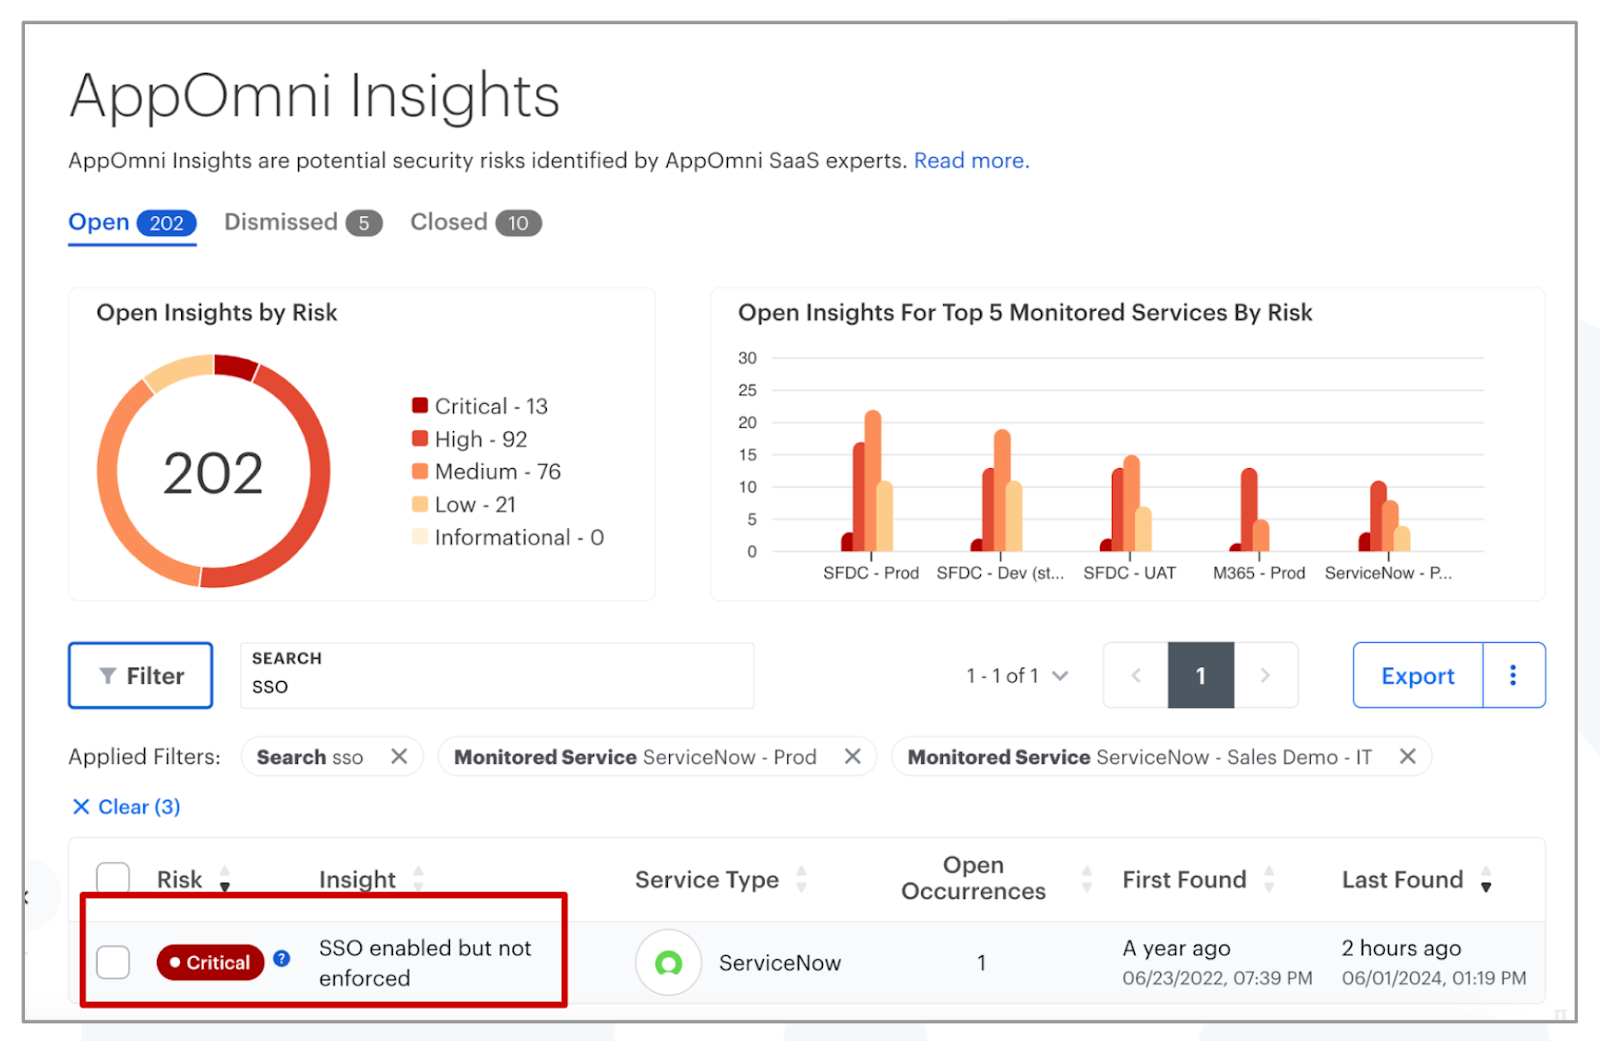The image size is (1600, 1041).
Task: Check the row checkbox for SSO insight
Action: tap(113, 962)
